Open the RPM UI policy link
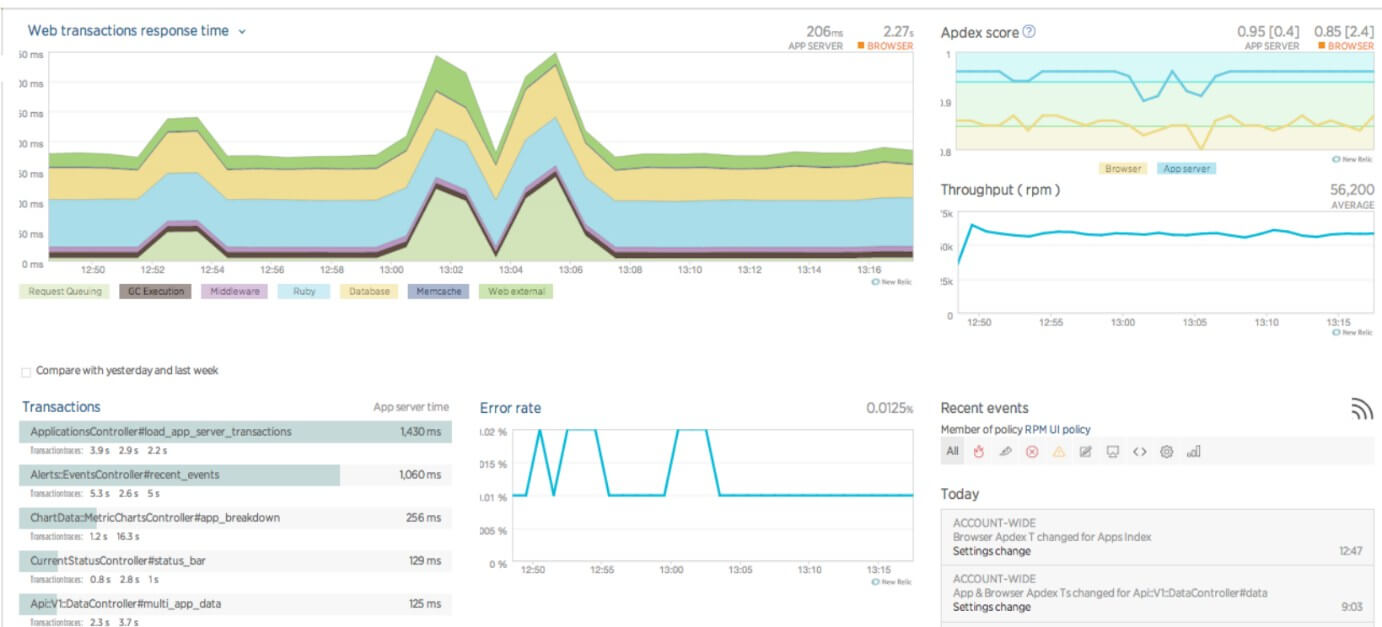Screen dimensions: 1382x627 click(1057, 430)
